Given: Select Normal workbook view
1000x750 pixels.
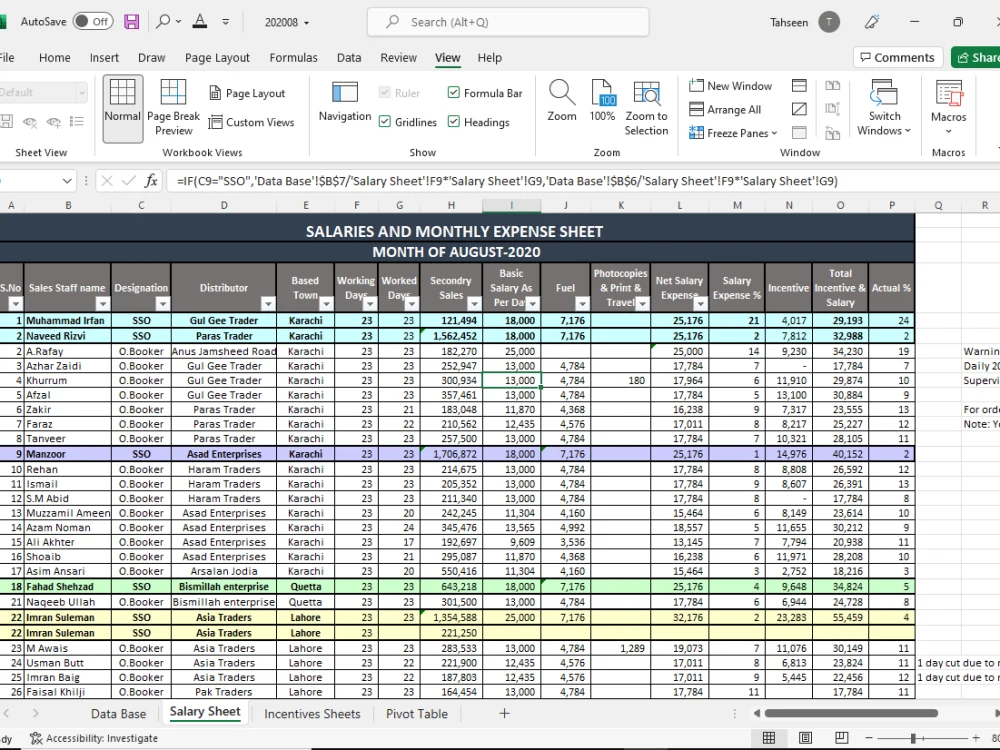Looking at the screenshot, I should 122,108.
